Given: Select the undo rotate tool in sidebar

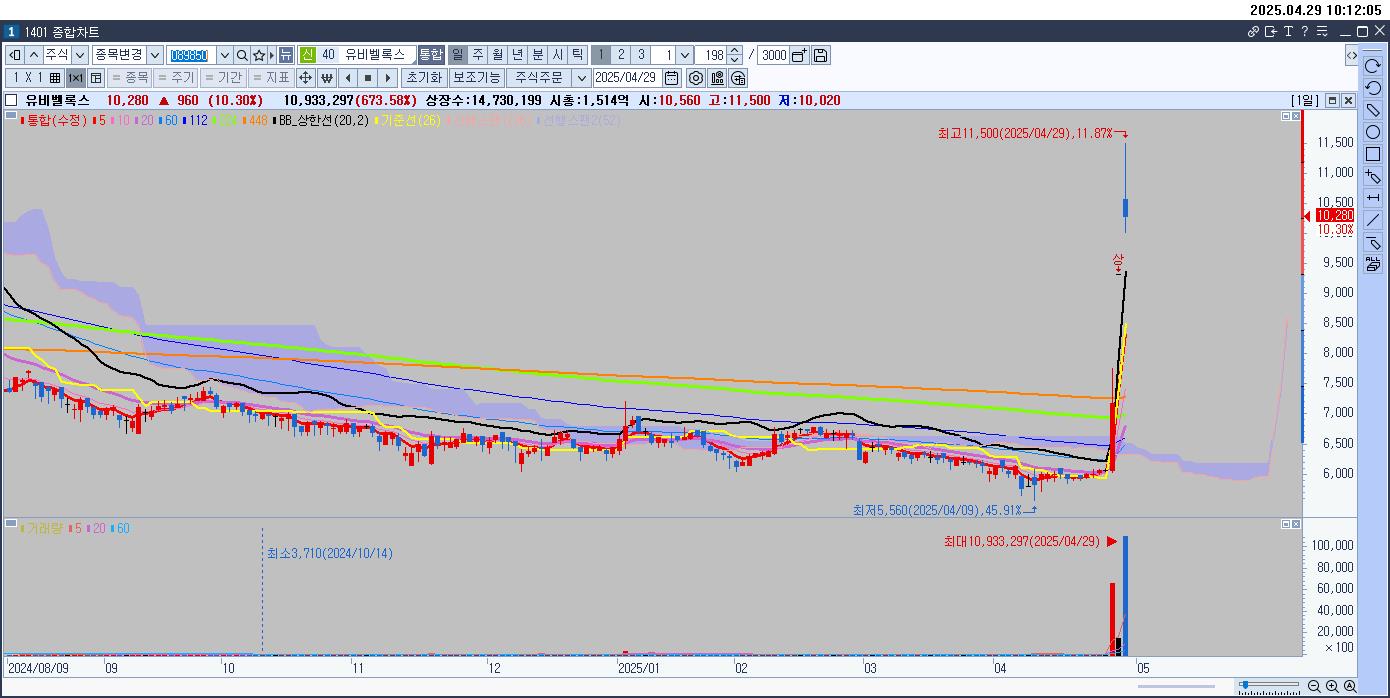Looking at the screenshot, I should [x=1373, y=88].
